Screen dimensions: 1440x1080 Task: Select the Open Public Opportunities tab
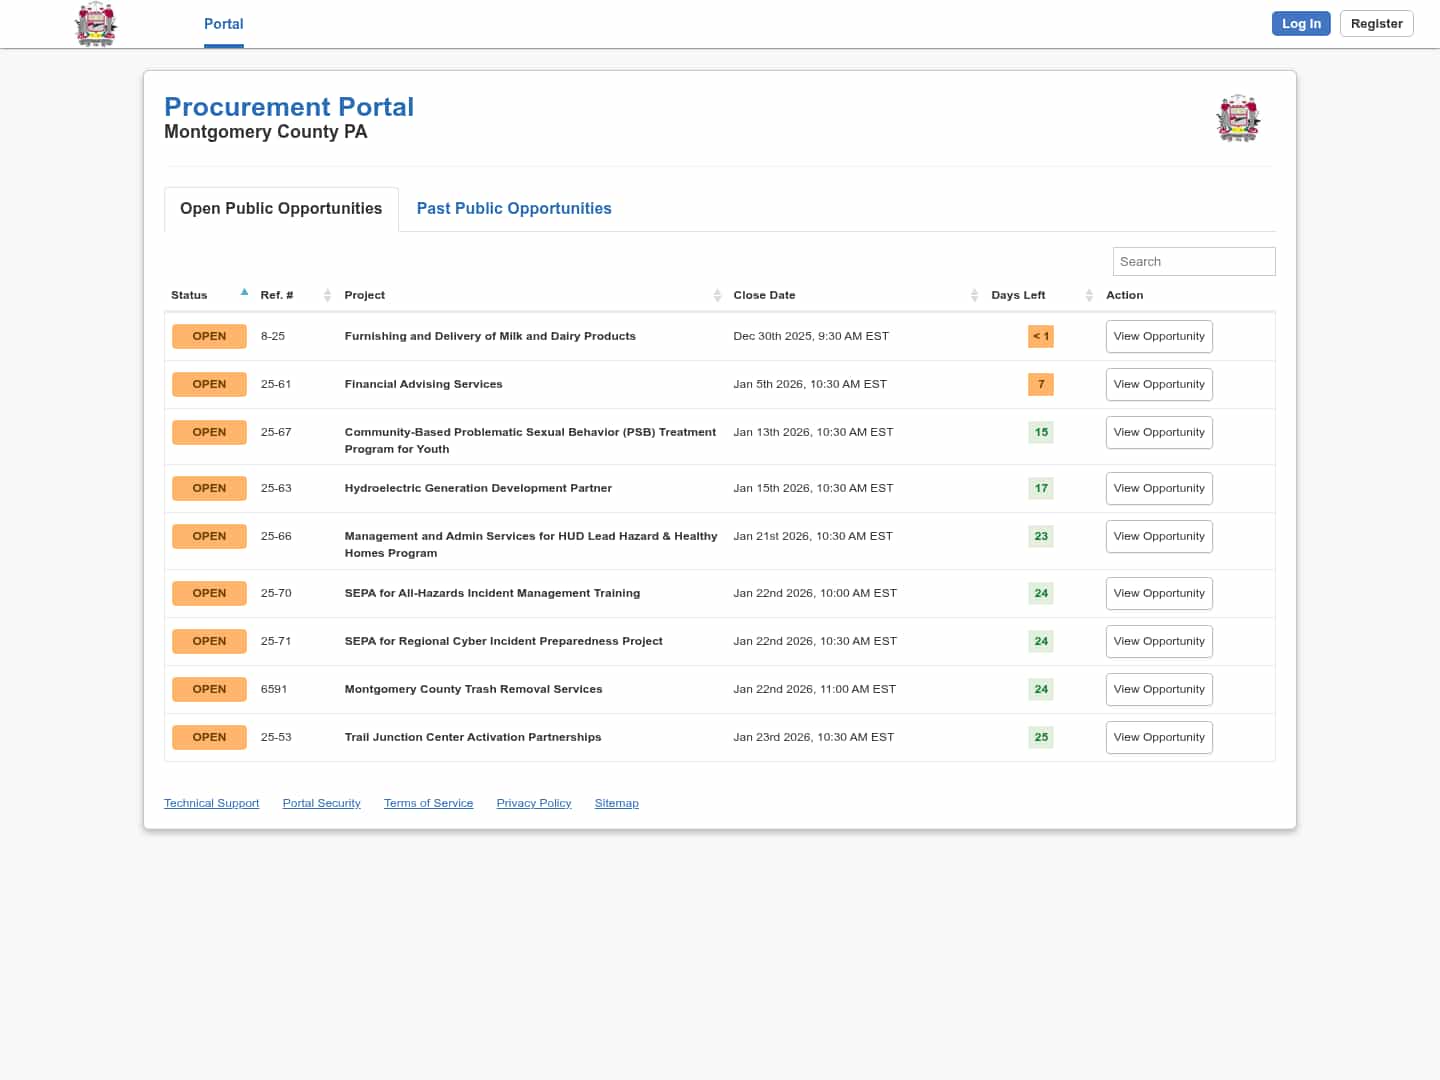[281, 208]
